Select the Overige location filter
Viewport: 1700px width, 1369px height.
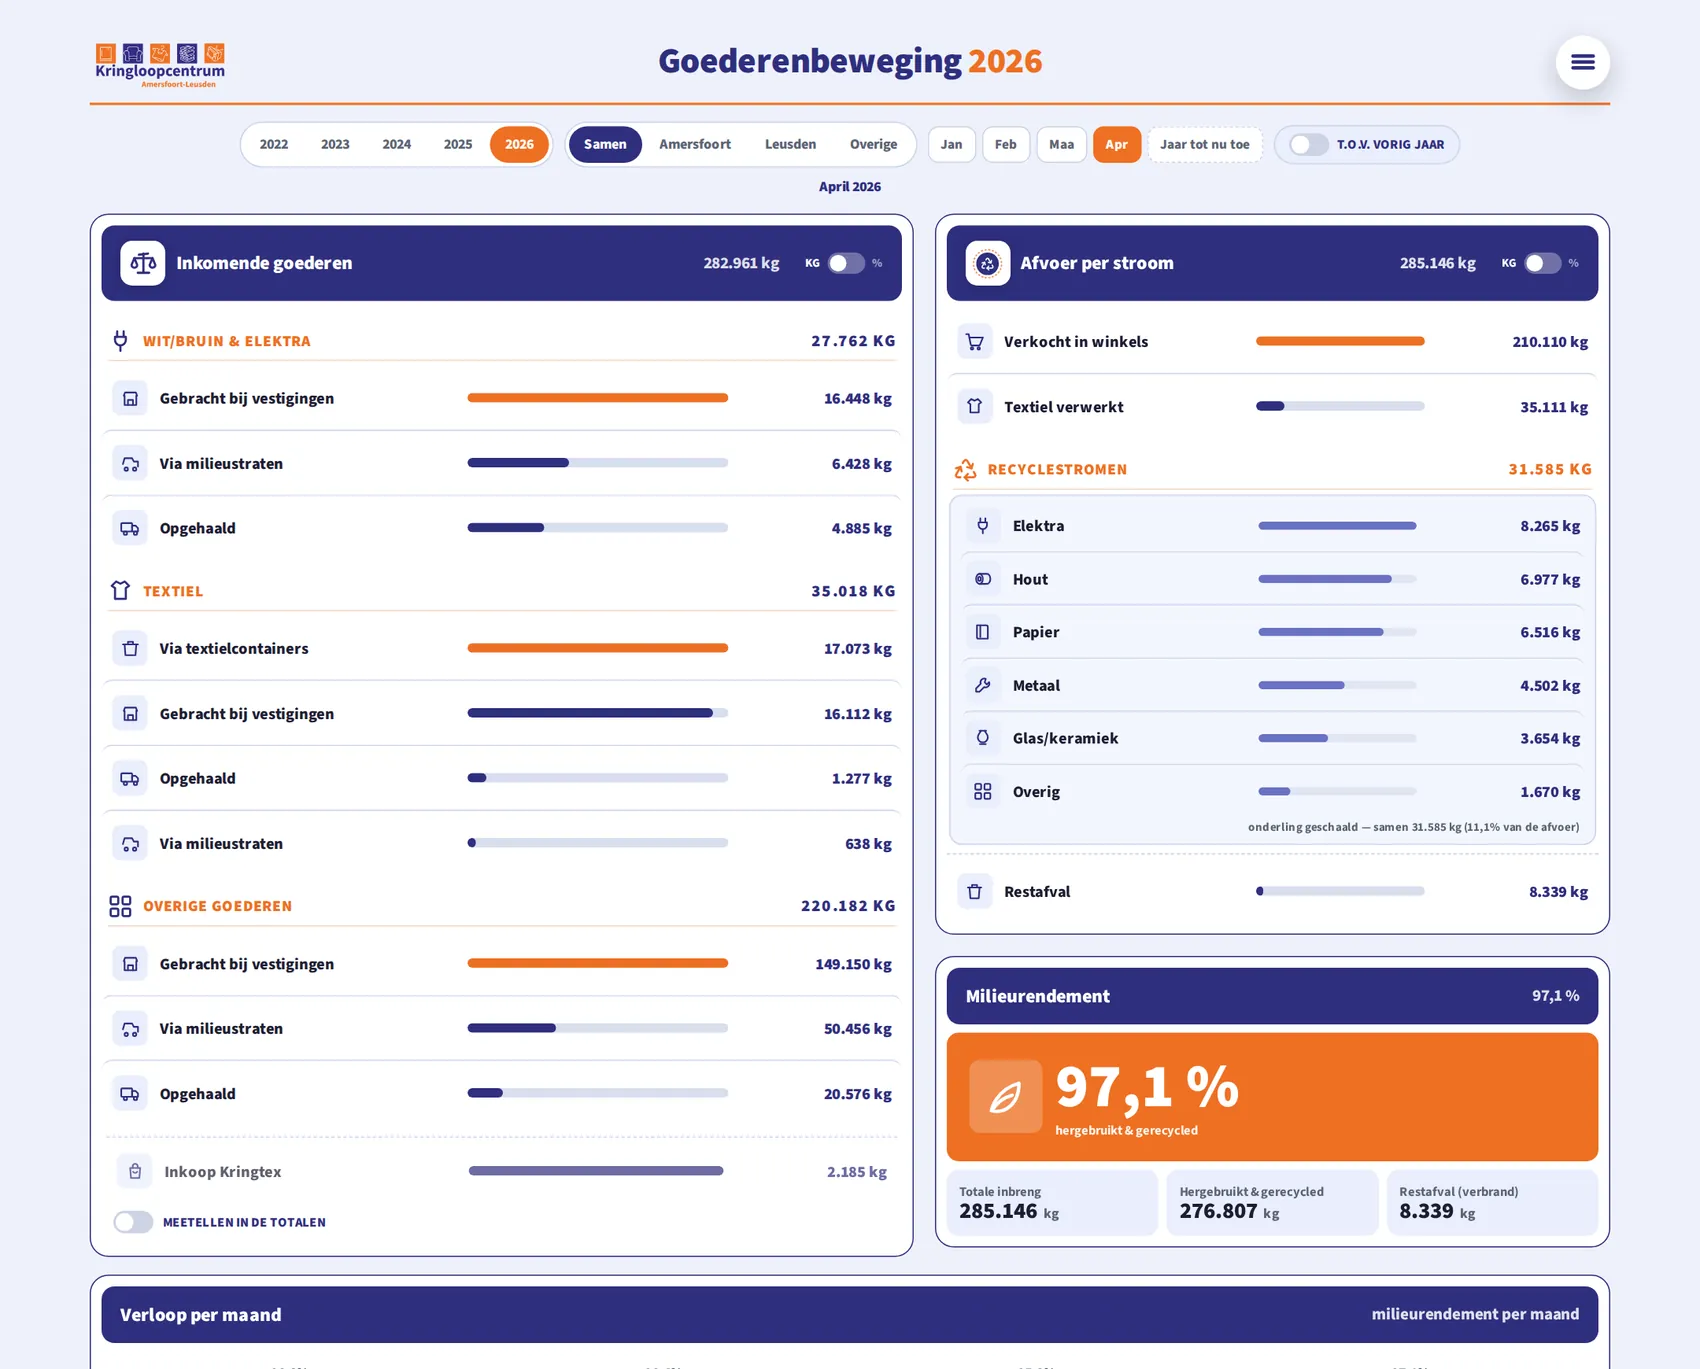click(873, 145)
